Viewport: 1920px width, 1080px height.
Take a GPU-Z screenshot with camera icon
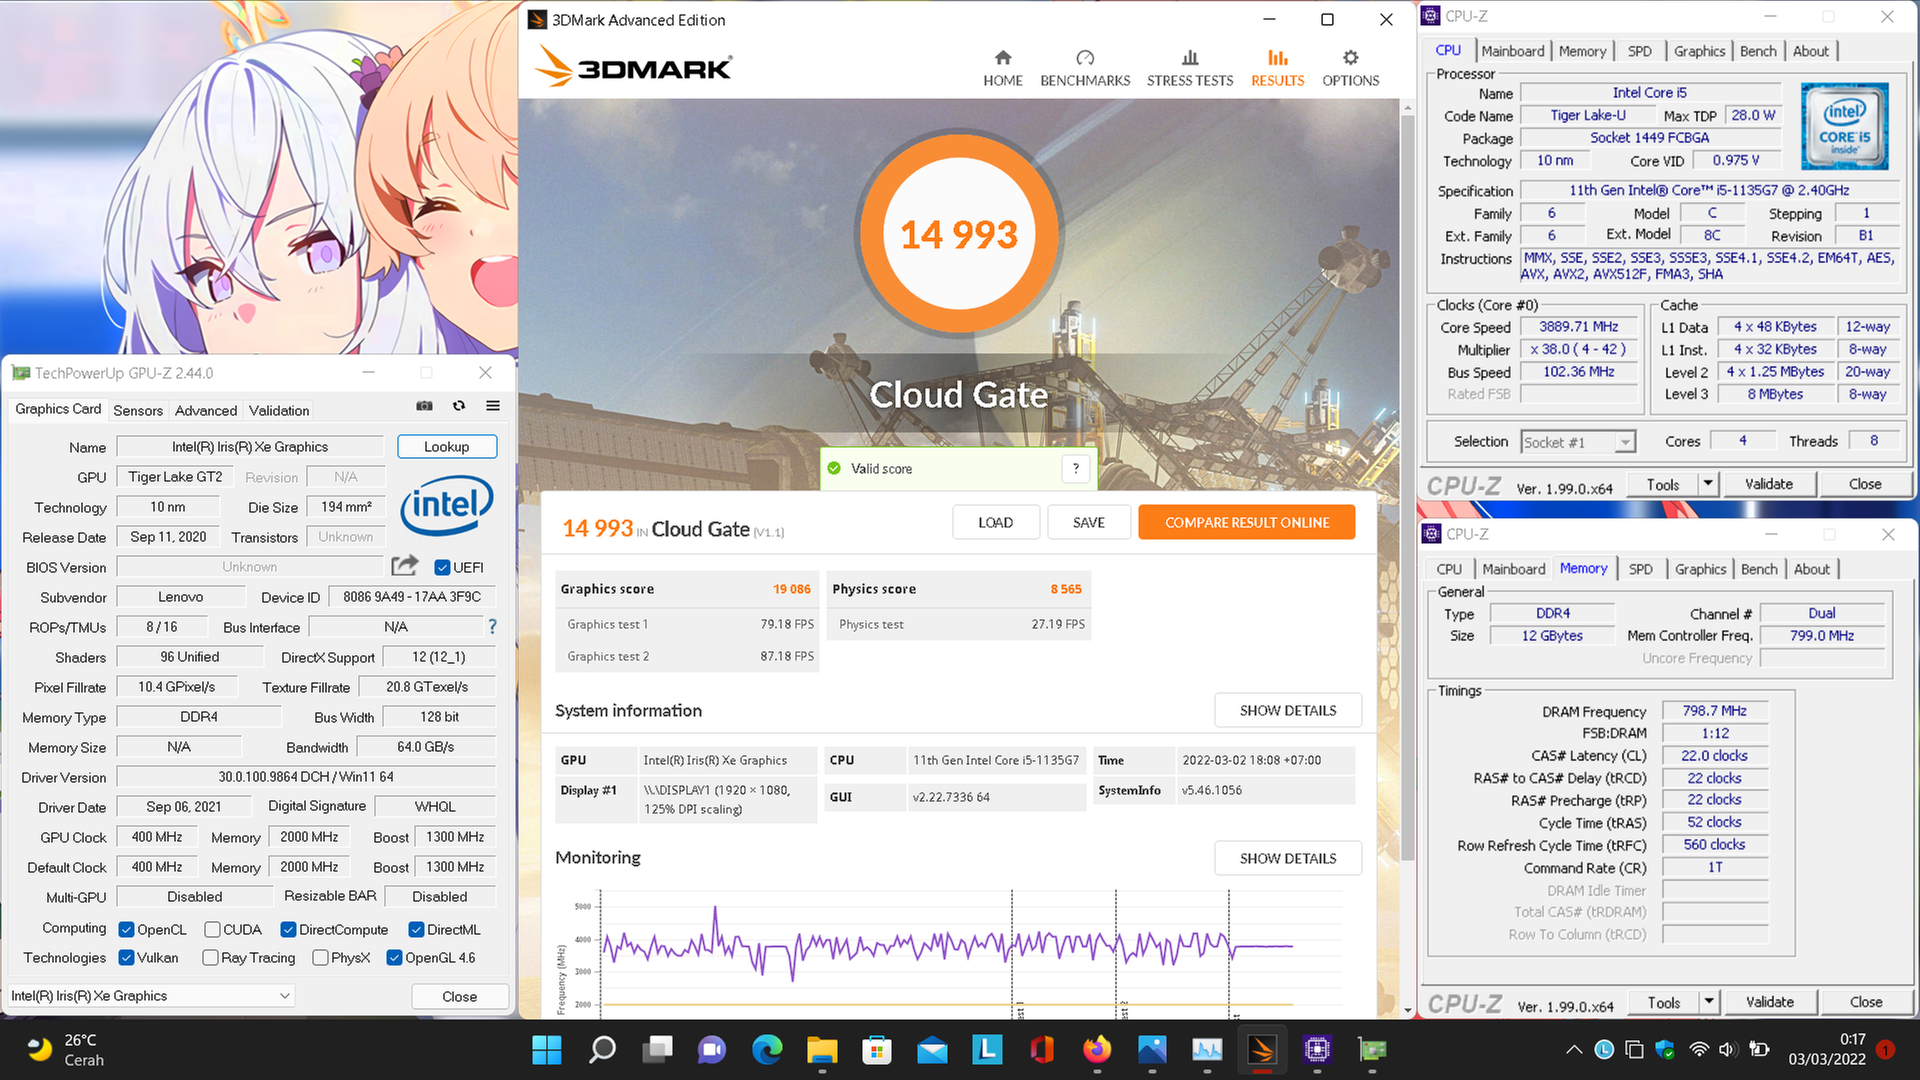tap(425, 406)
